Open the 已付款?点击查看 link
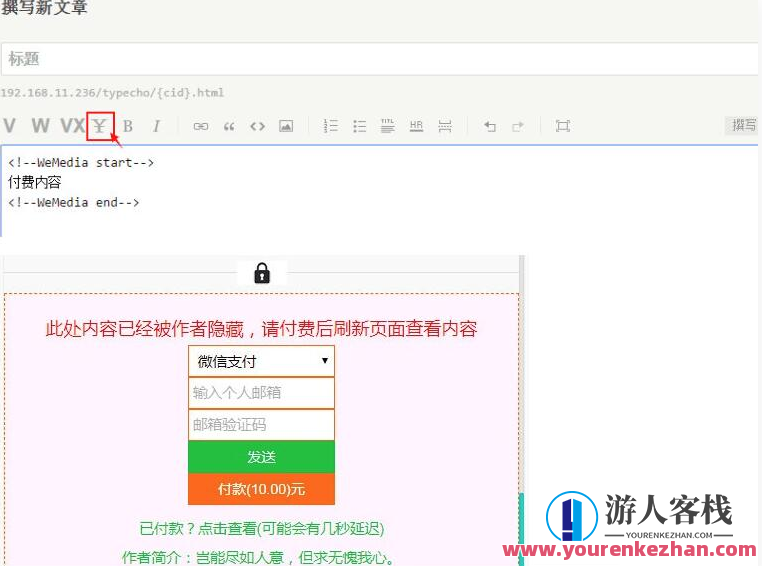Viewport: 762px width, 566px height. pos(261,528)
